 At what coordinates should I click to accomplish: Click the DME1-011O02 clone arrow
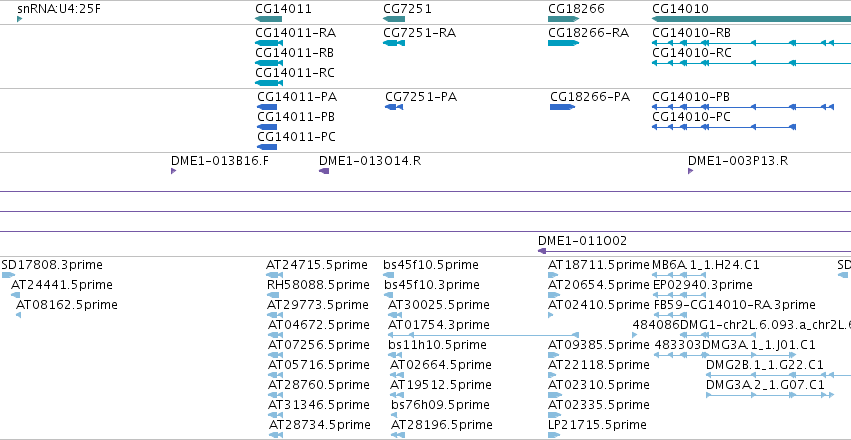(694, 251)
